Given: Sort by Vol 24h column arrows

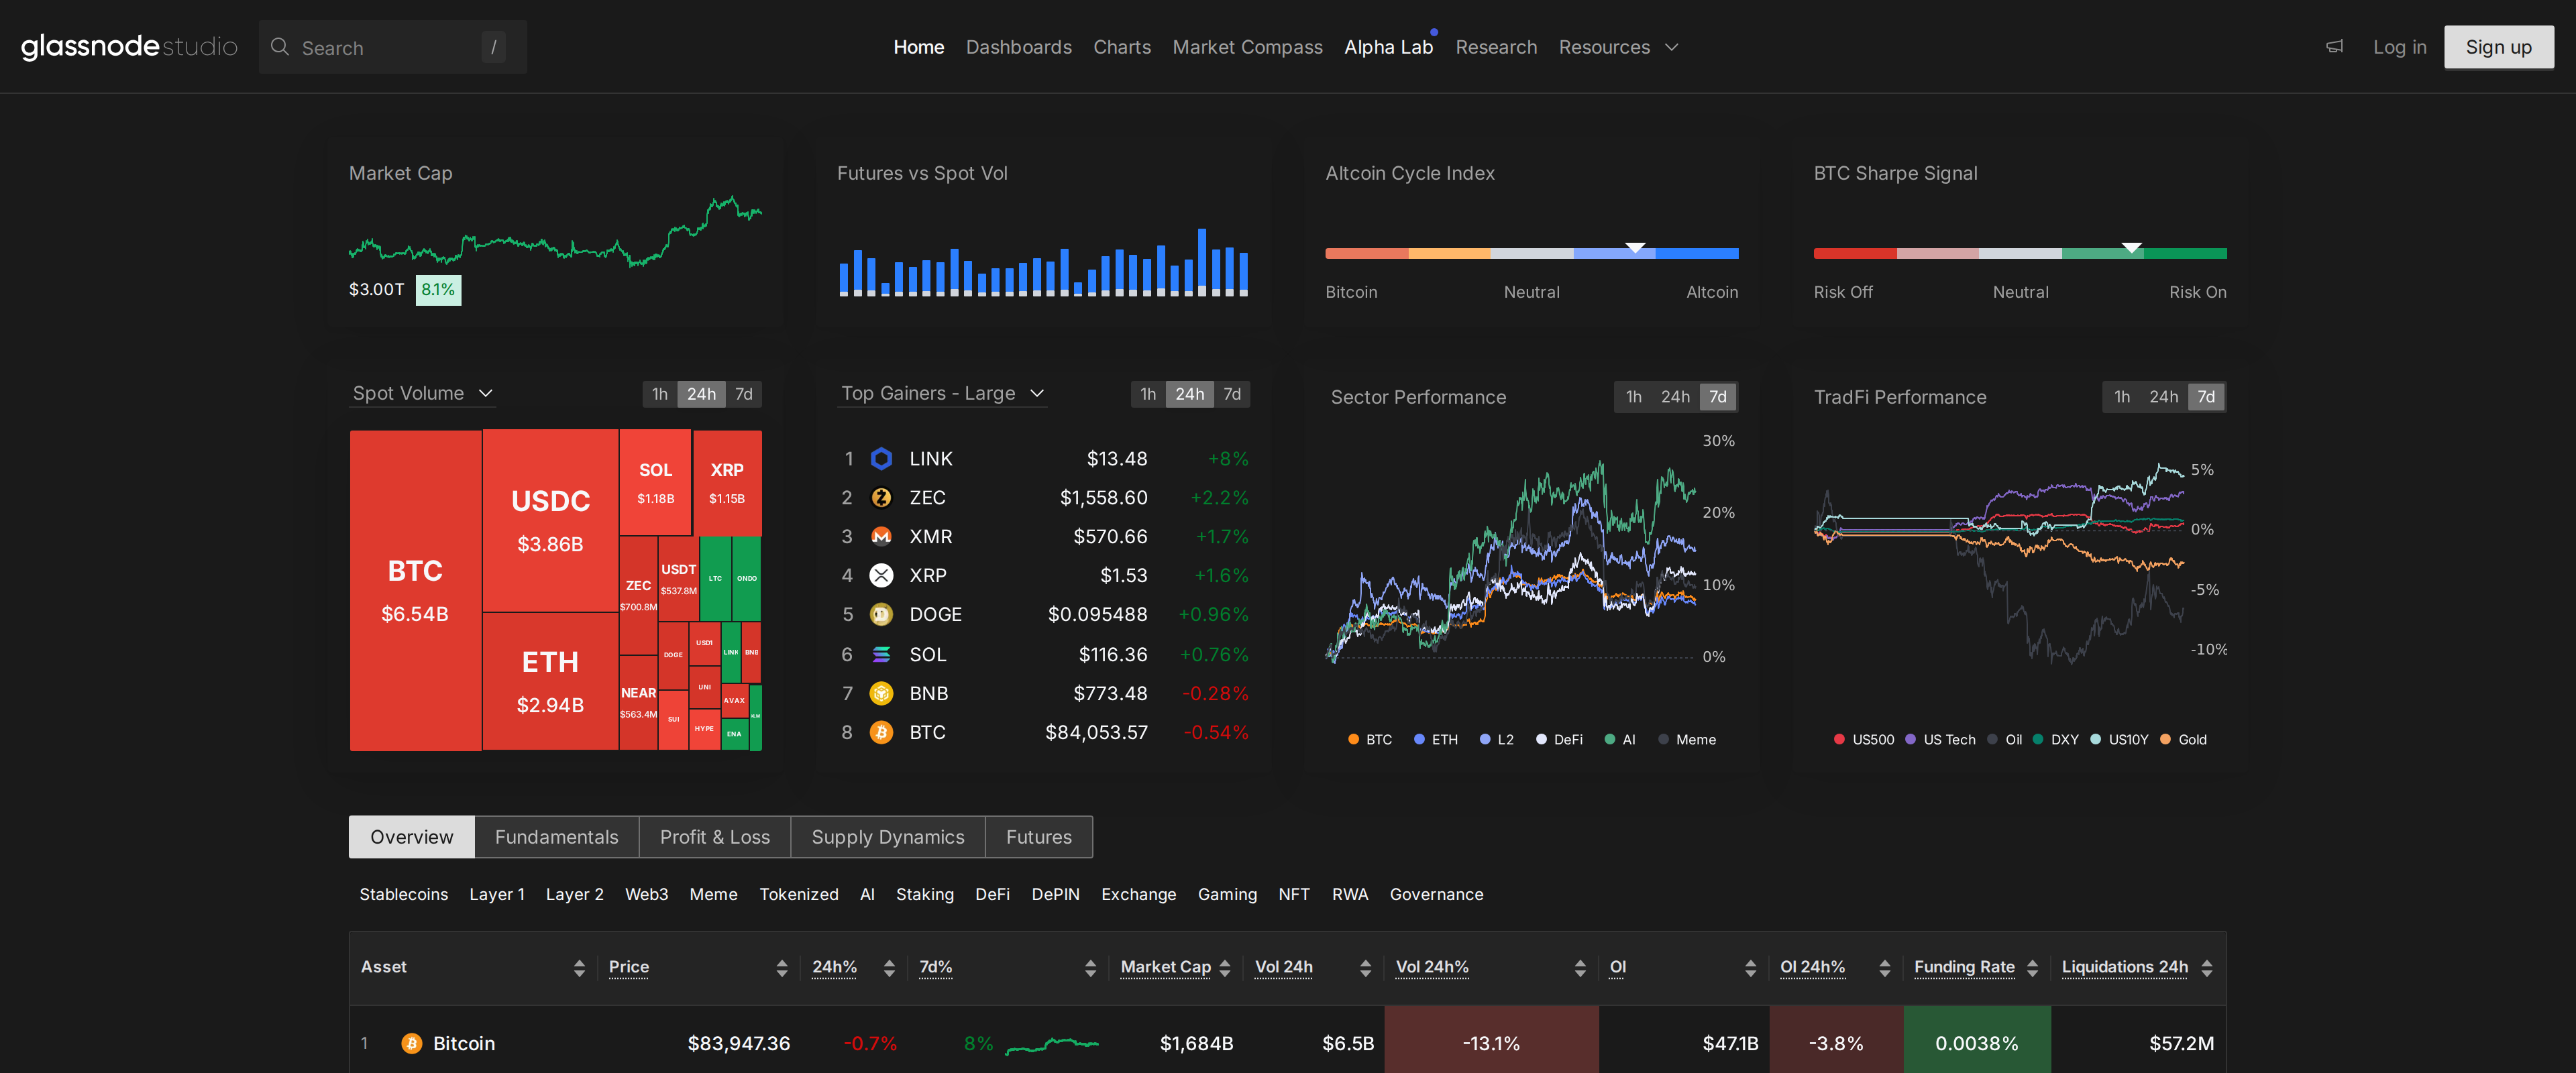Looking at the screenshot, I should pos(1365,967).
